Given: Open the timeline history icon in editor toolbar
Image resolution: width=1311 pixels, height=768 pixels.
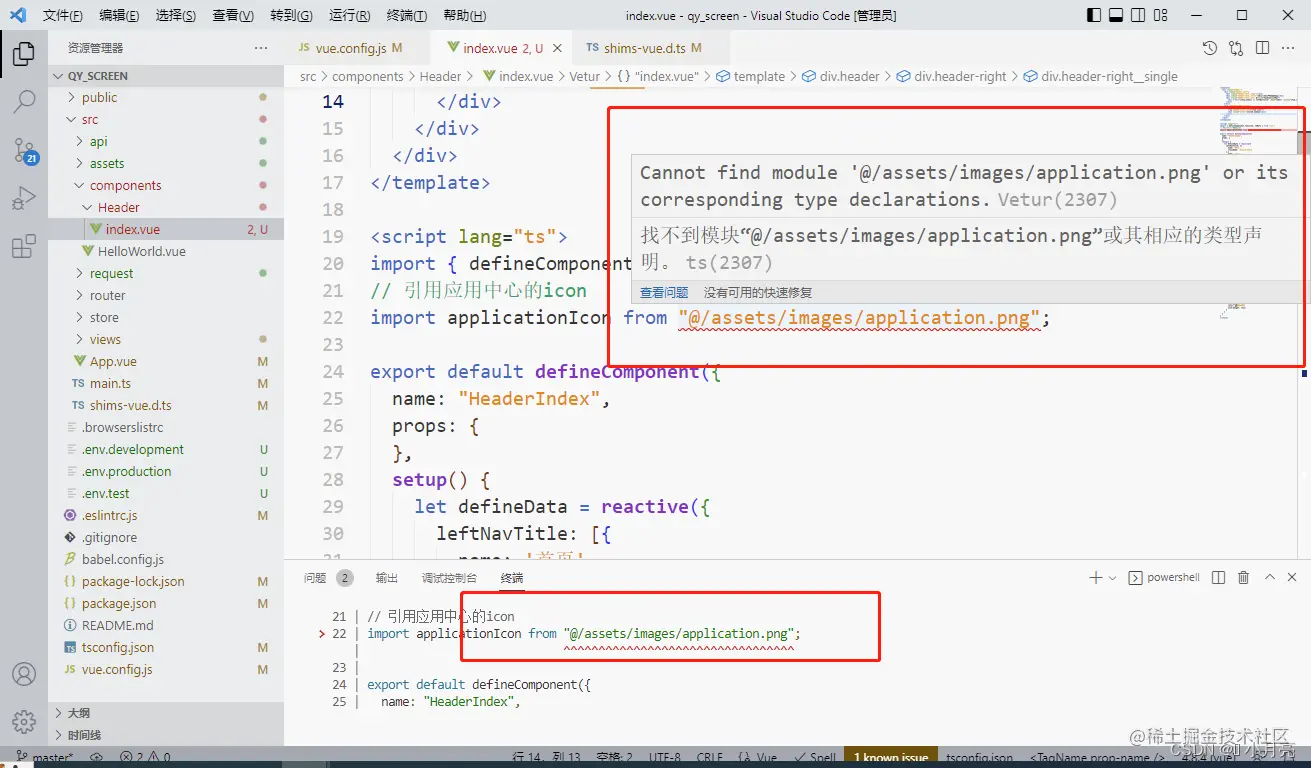Looking at the screenshot, I should (1210, 48).
